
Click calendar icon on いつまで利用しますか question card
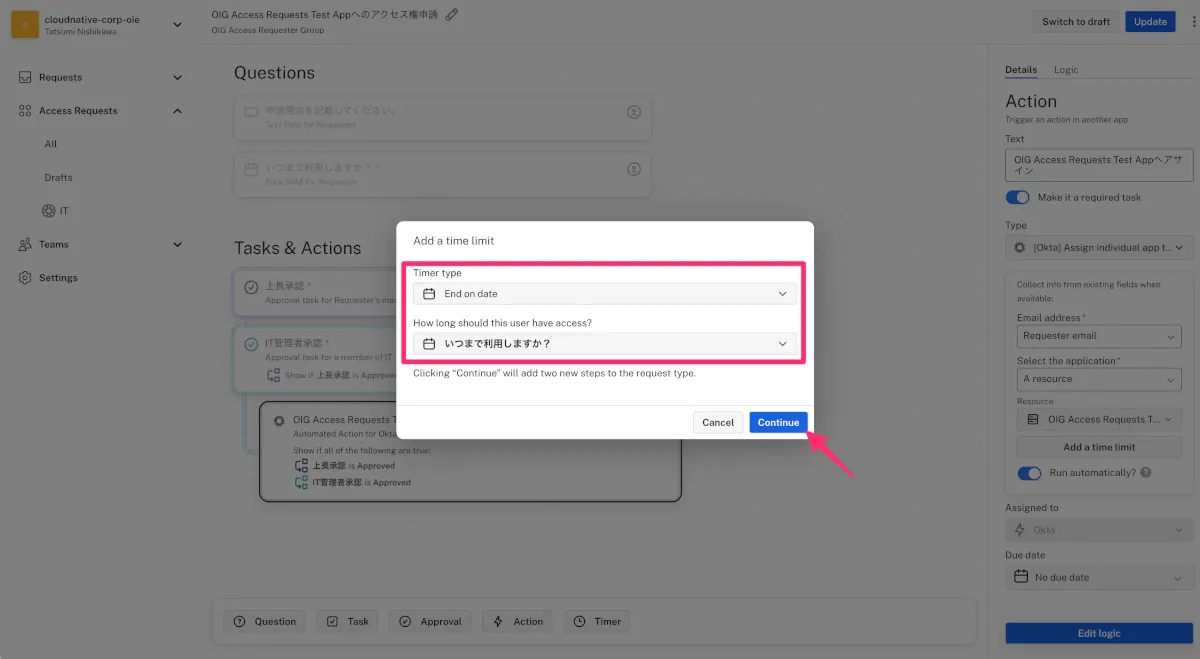251,169
